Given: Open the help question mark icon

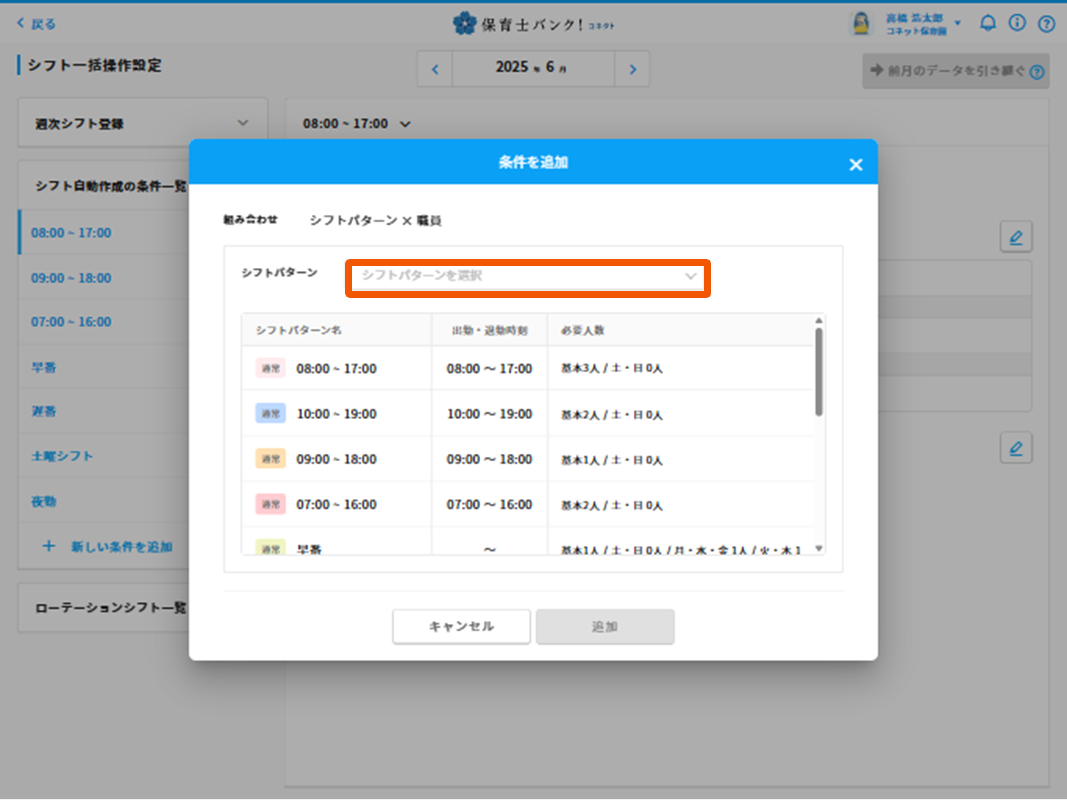Looking at the screenshot, I should [1046, 23].
